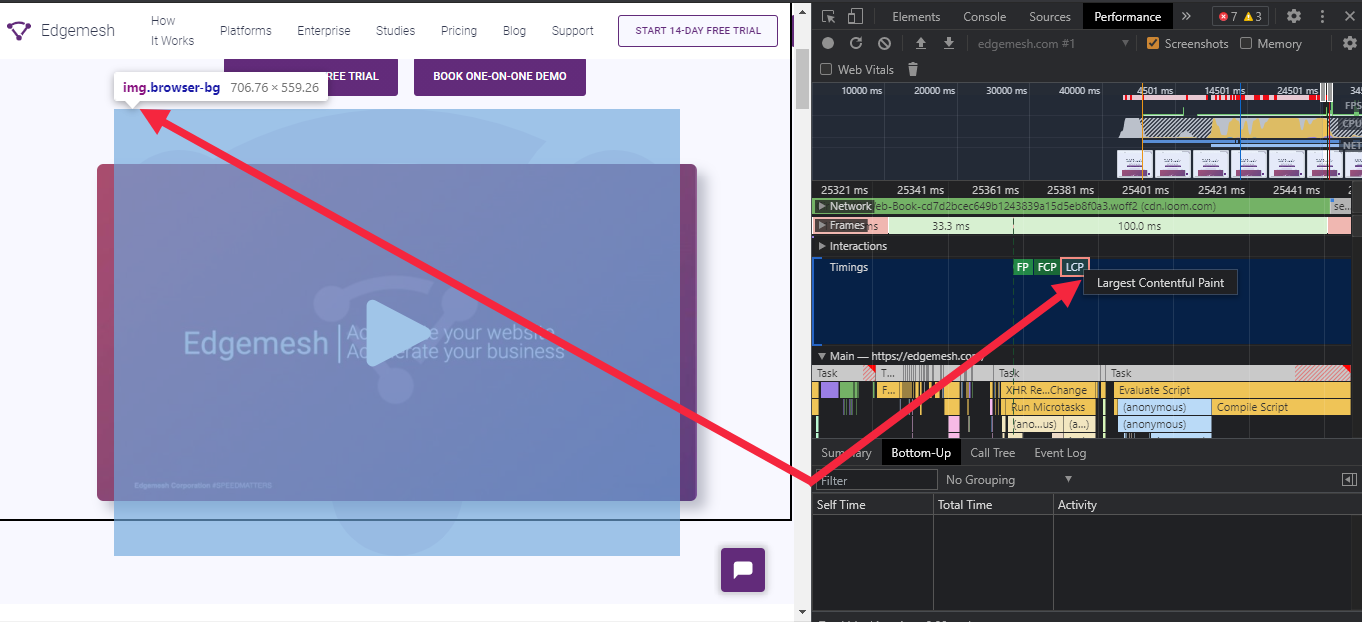
Task: Select the Run Microtasks flame bar
Action: coord(1048,407)
